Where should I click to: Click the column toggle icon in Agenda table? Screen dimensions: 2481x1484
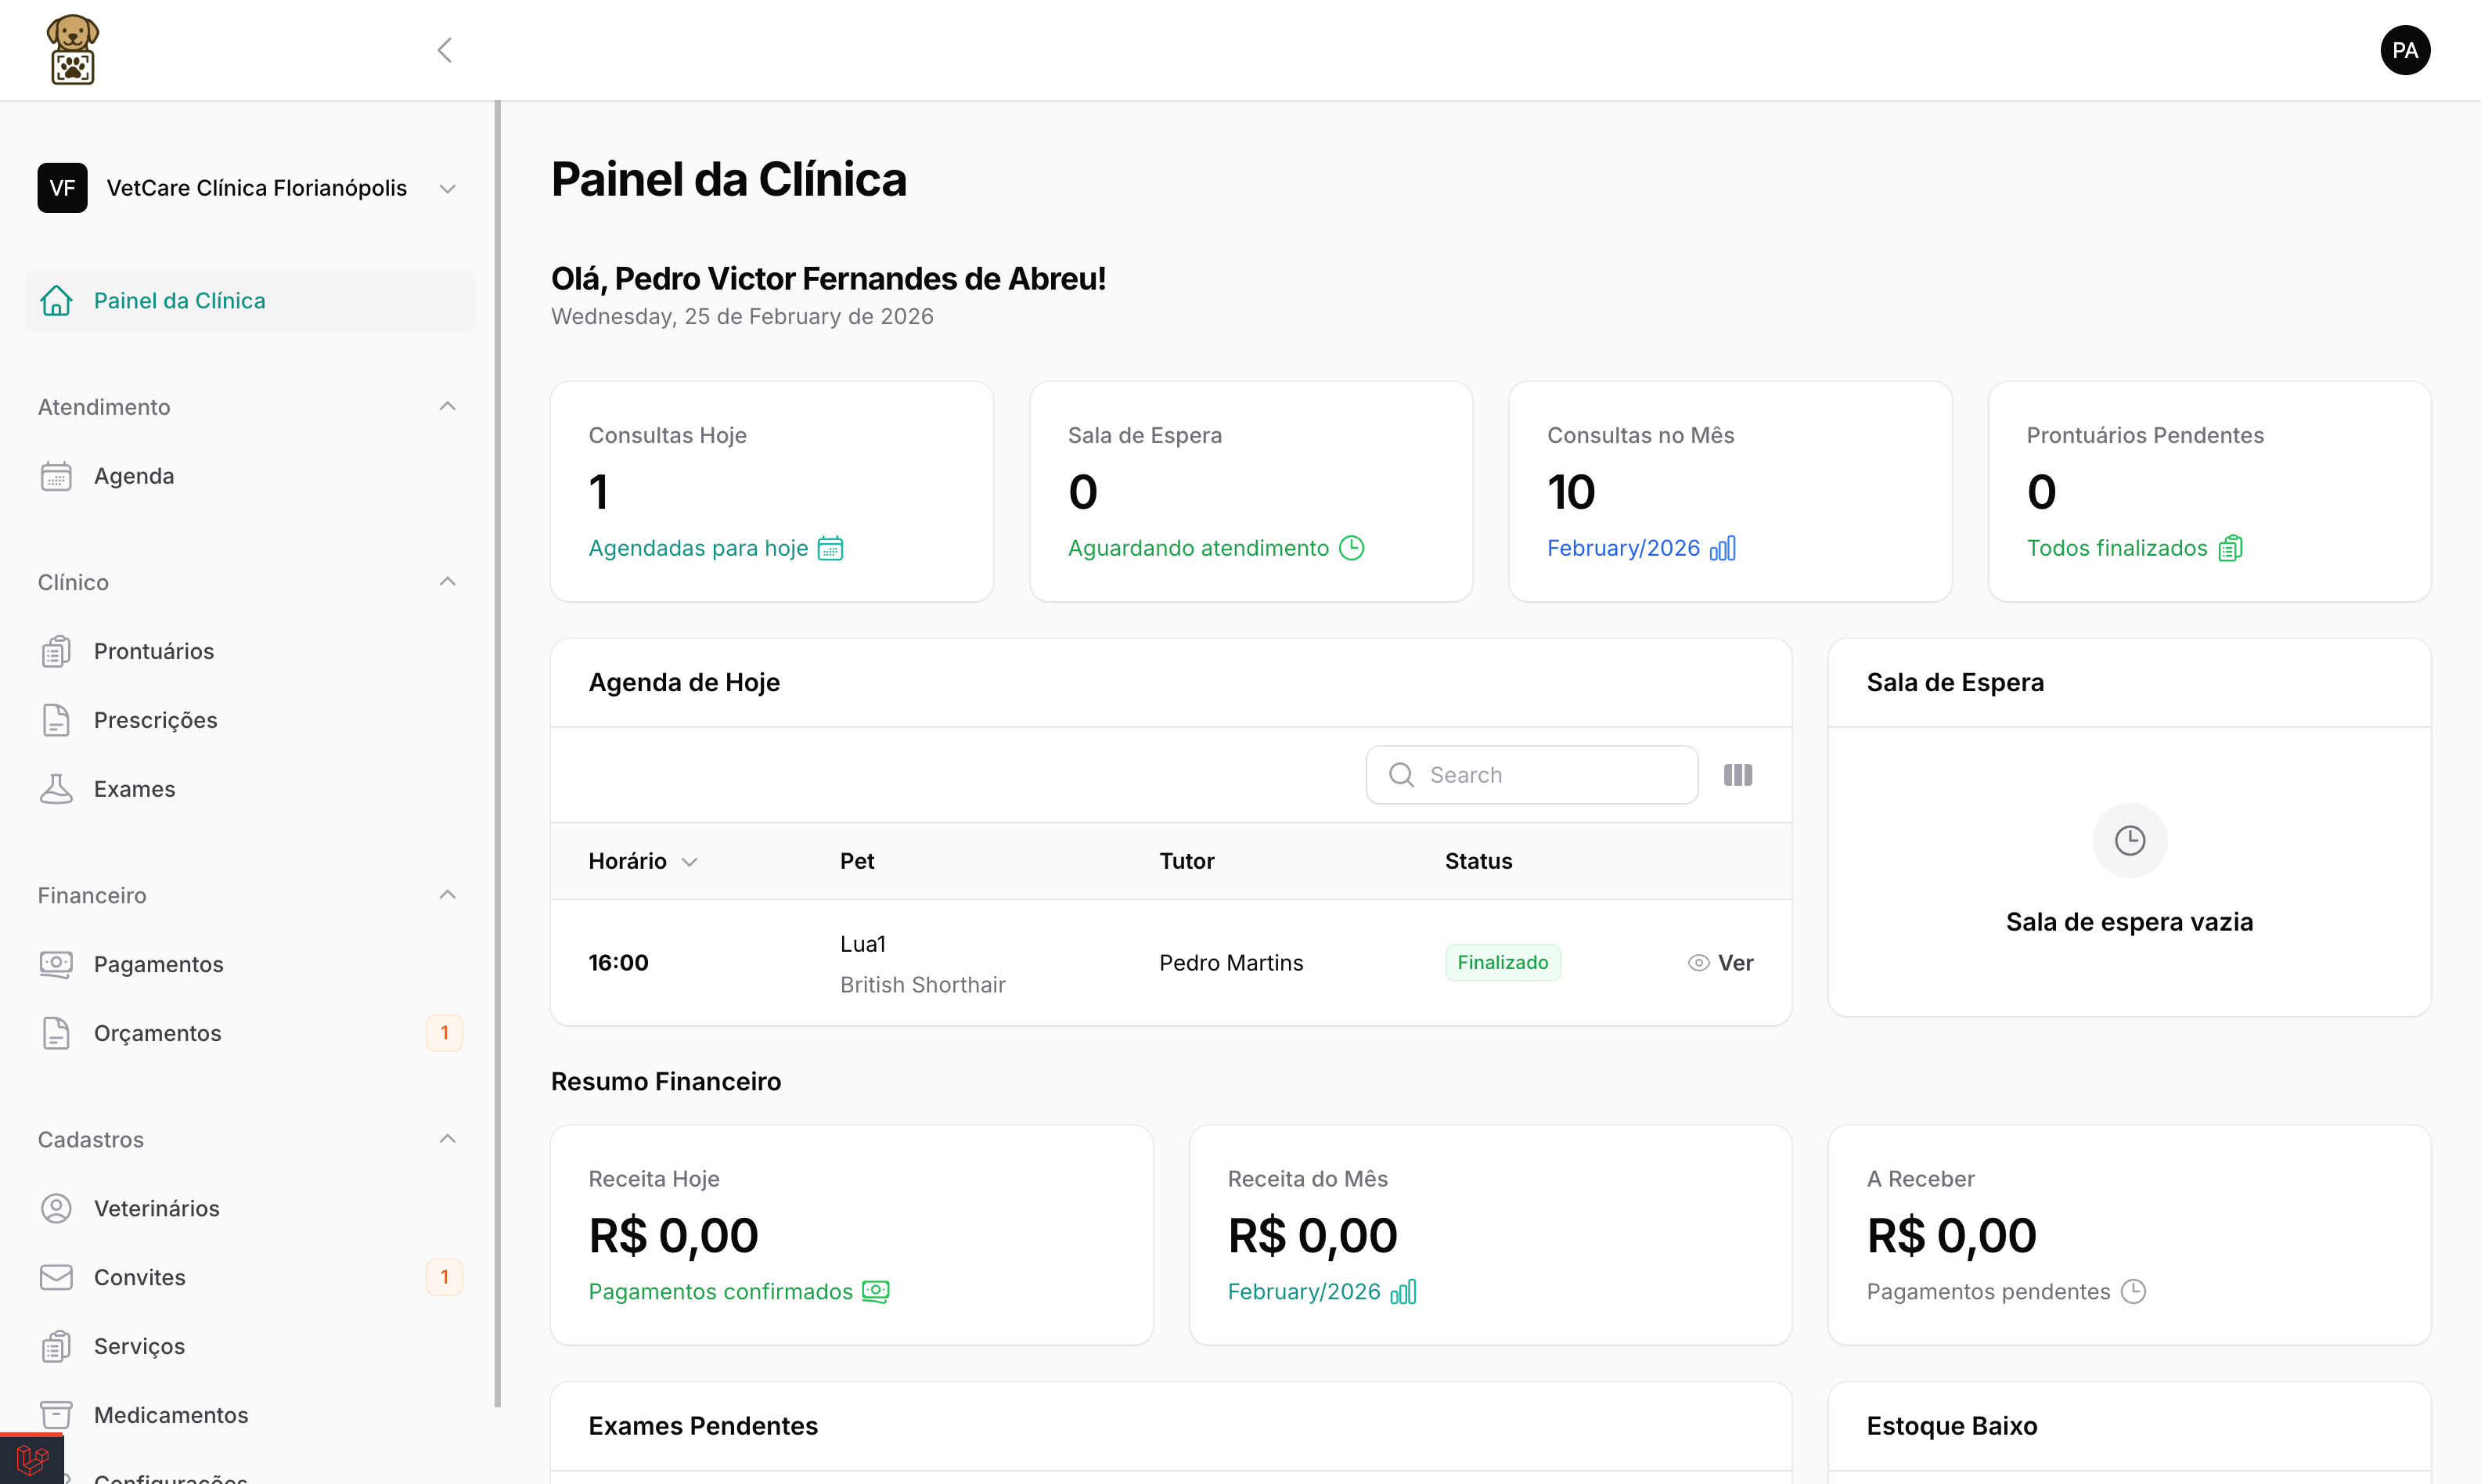1737,775
